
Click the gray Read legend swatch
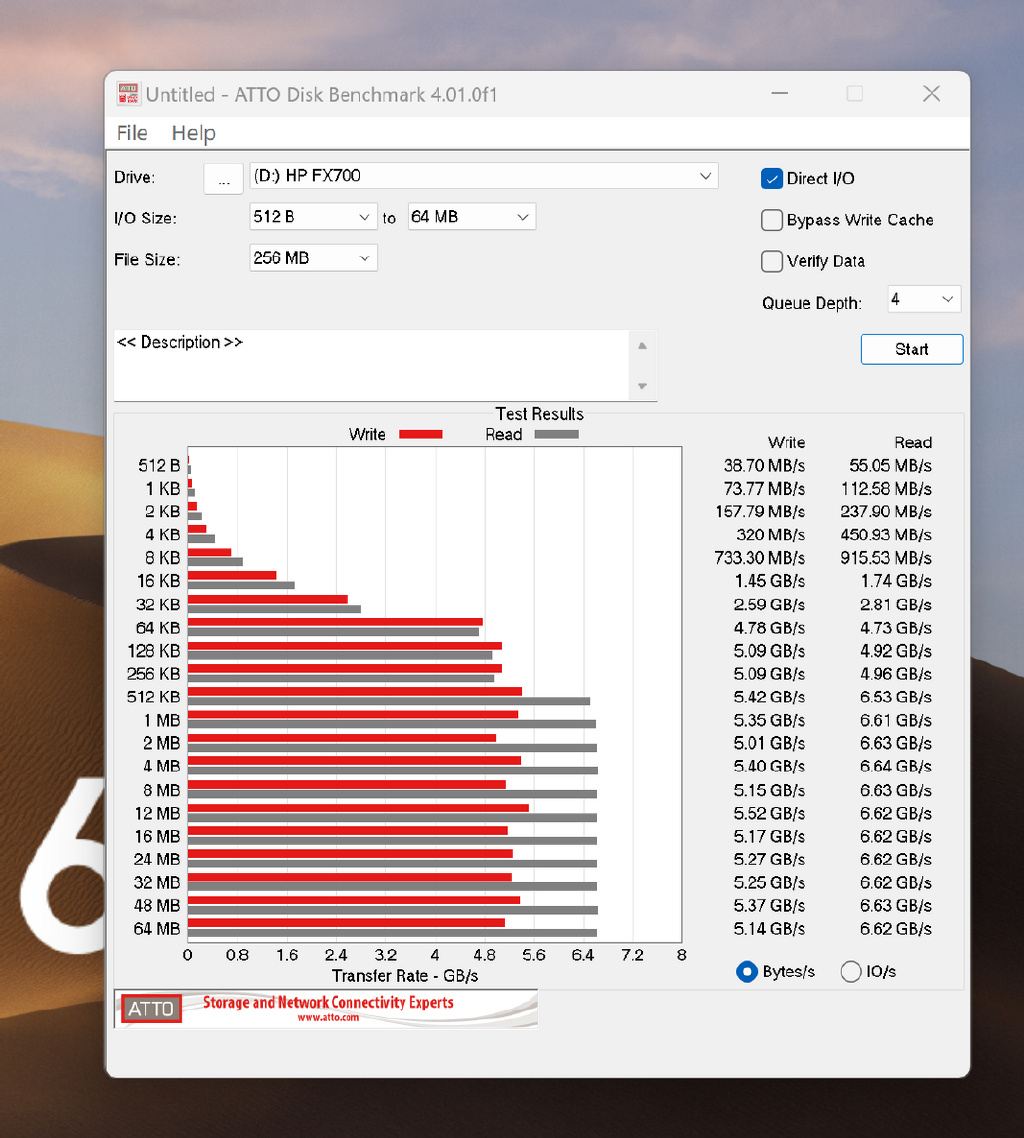point(557,434)
